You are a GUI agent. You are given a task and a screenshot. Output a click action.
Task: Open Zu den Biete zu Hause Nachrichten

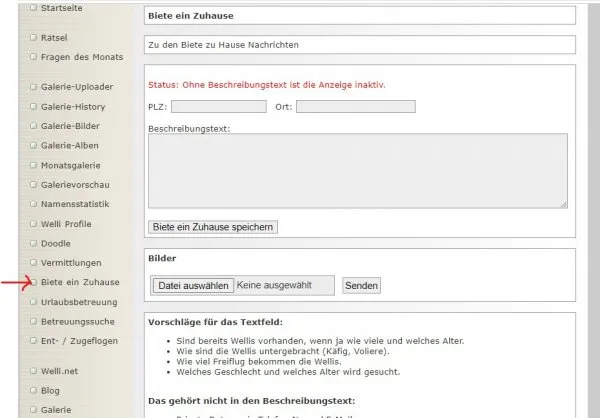(x=223, y=45)
